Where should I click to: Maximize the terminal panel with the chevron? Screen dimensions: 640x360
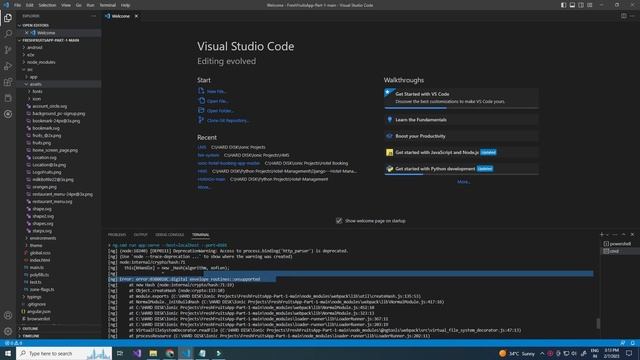(623, 235)
